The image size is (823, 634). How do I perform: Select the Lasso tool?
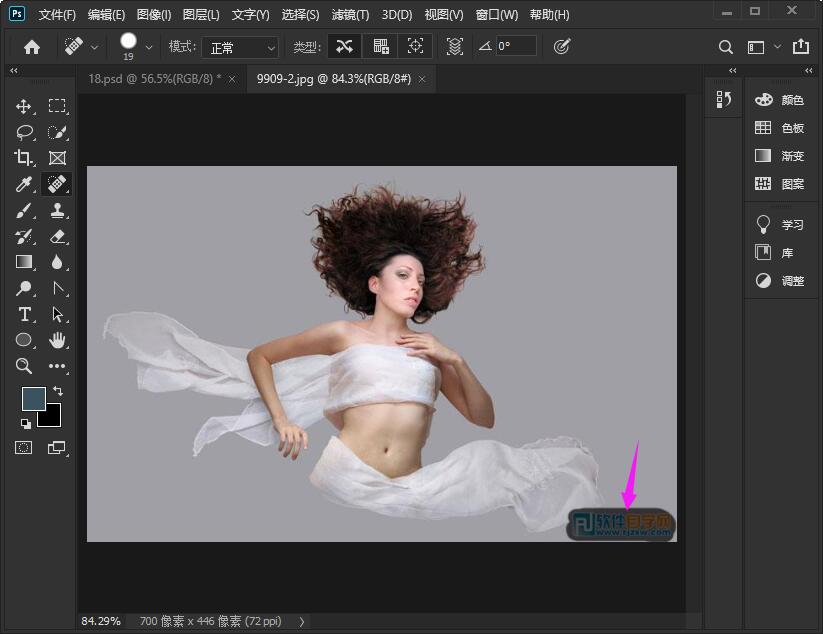(24, 132)
